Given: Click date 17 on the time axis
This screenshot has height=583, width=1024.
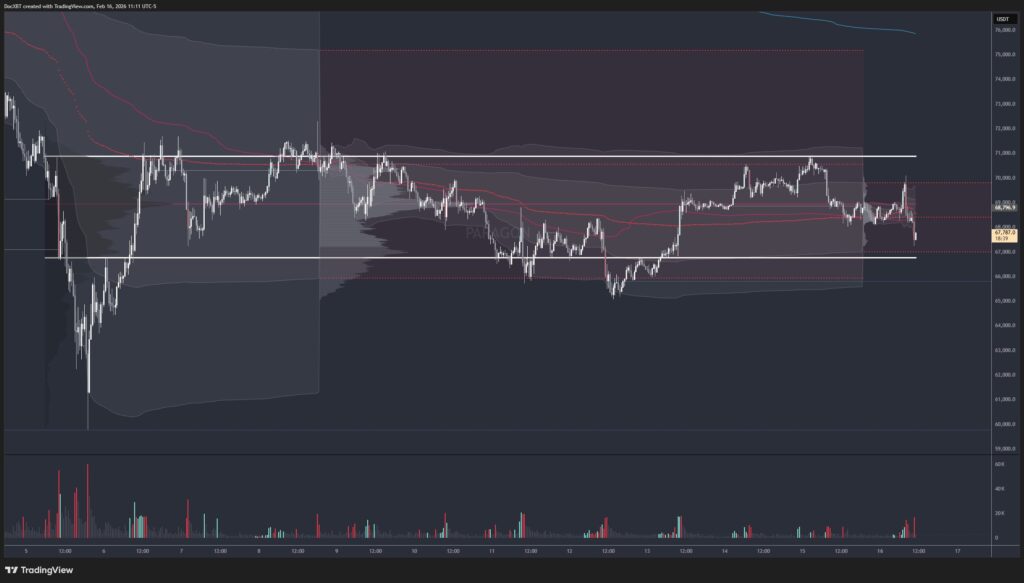Looking at the screenshot, I should click(x=957, y=551).
